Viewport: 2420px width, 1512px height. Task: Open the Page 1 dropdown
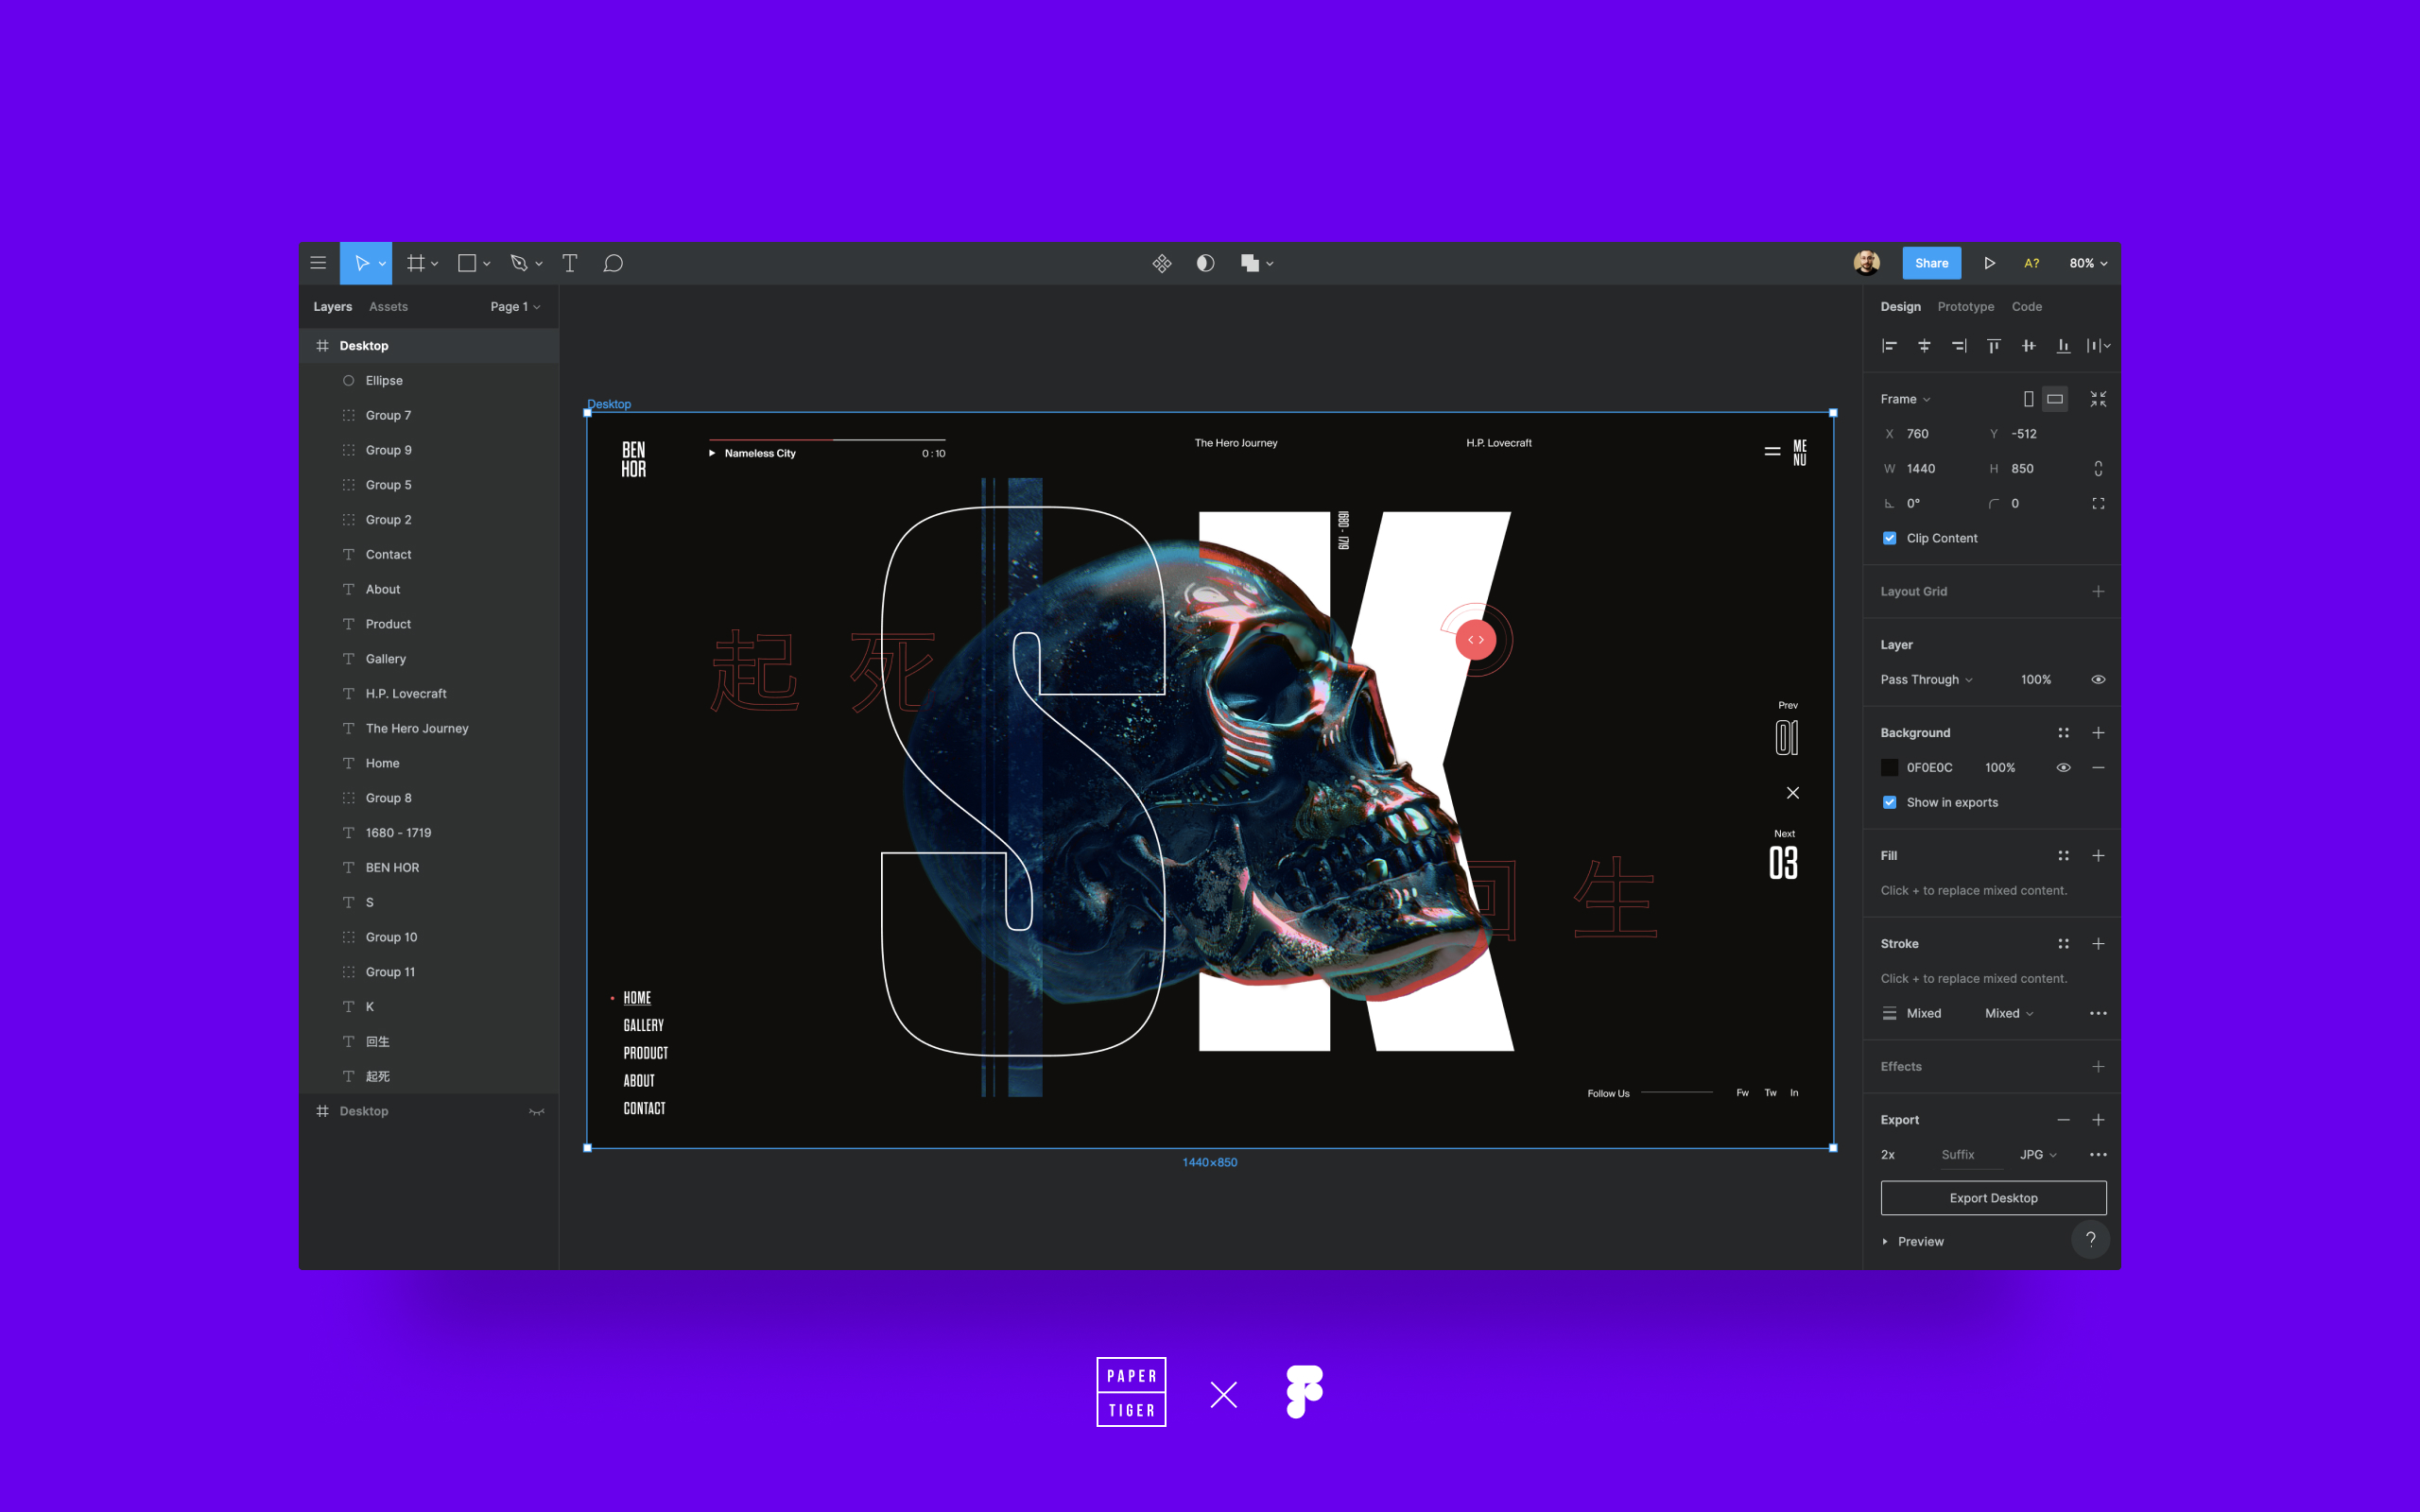(516, 308)
